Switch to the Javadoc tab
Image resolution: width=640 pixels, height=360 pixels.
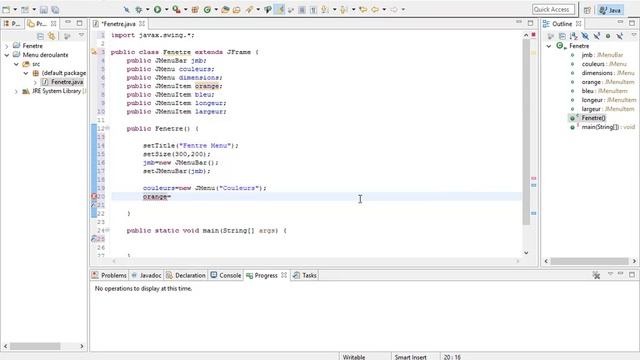click(x=146, y=276)
